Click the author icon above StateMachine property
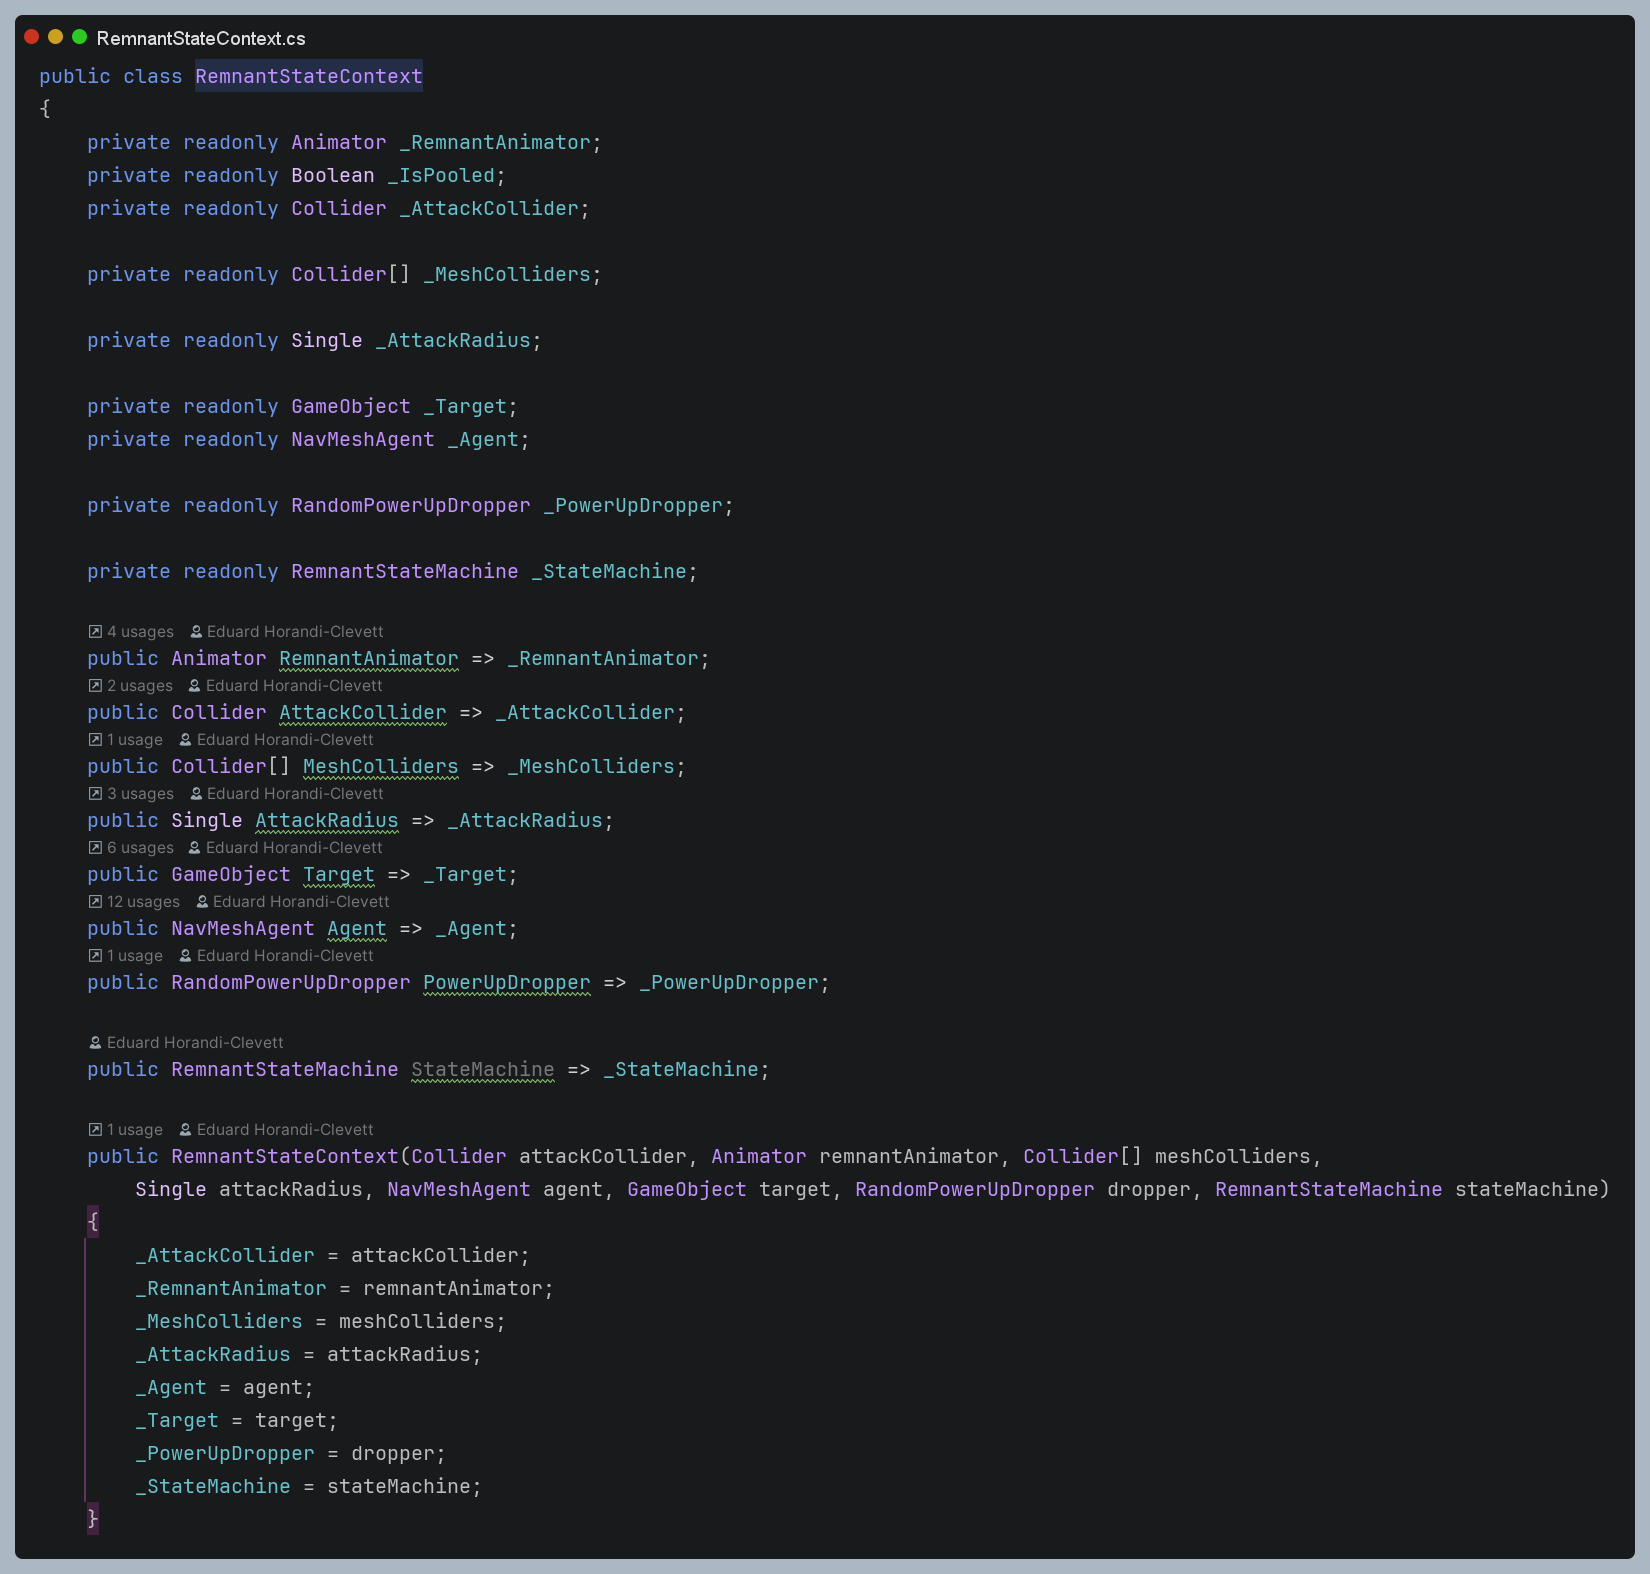This screenshot has height=1574, width=1650. pos(95,1043)
